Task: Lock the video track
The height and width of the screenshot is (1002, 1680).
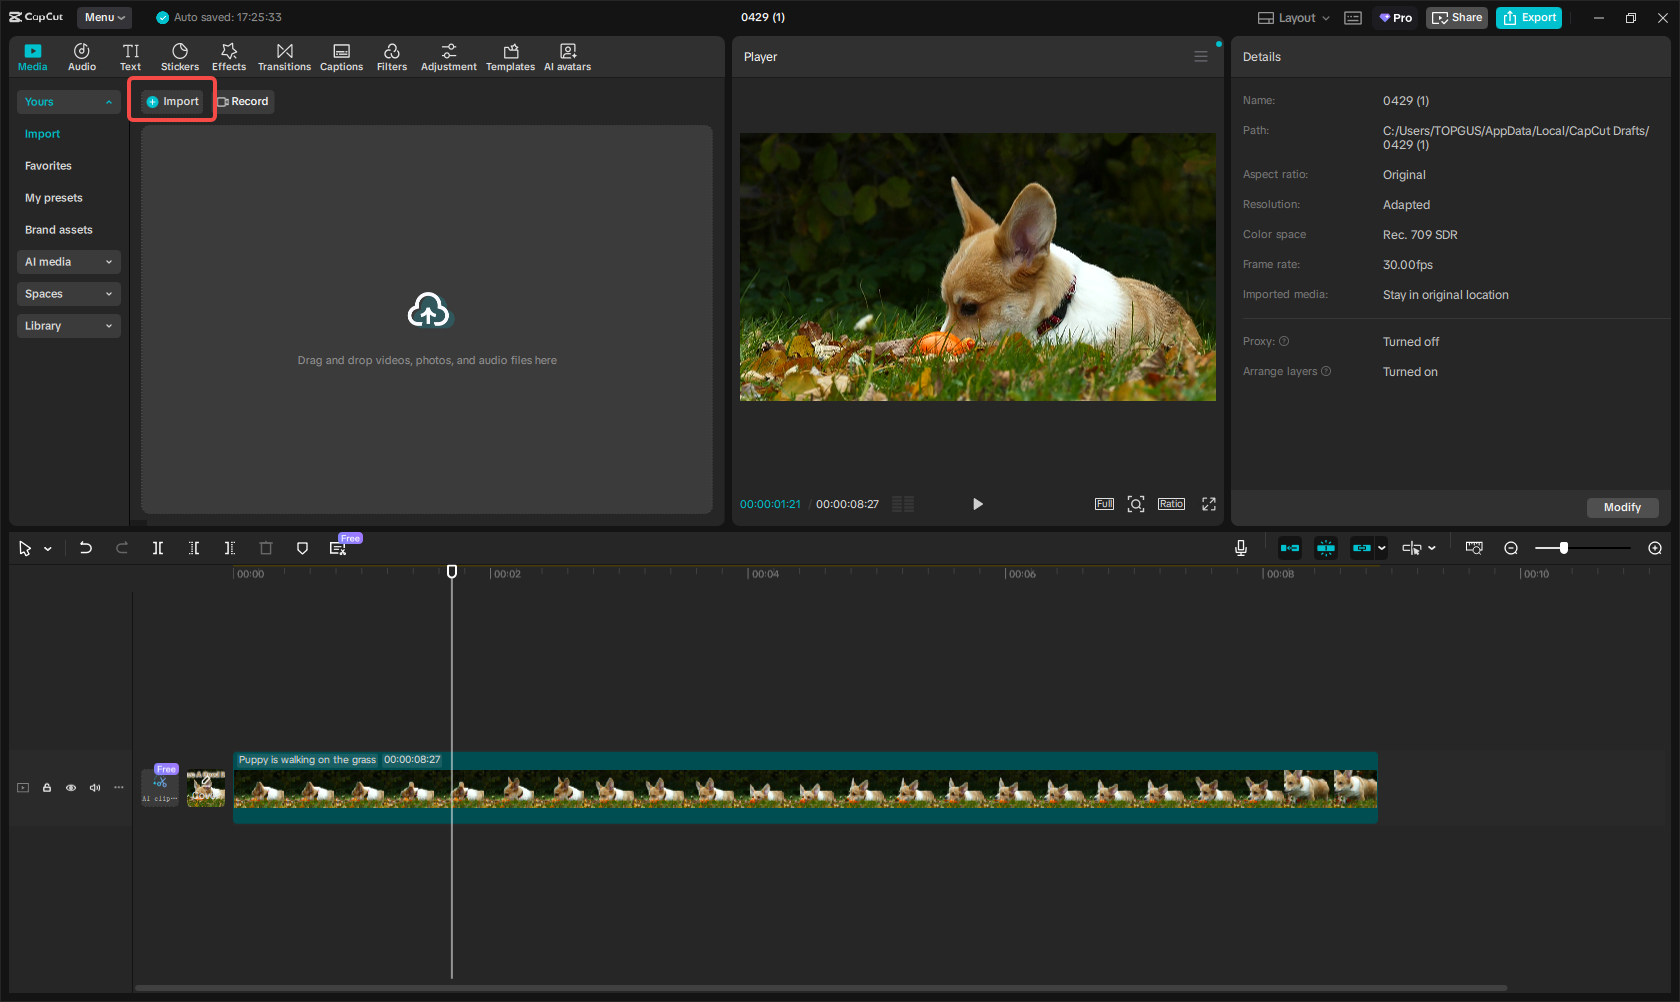Action: pyautogui.click(x=46, y=788)
